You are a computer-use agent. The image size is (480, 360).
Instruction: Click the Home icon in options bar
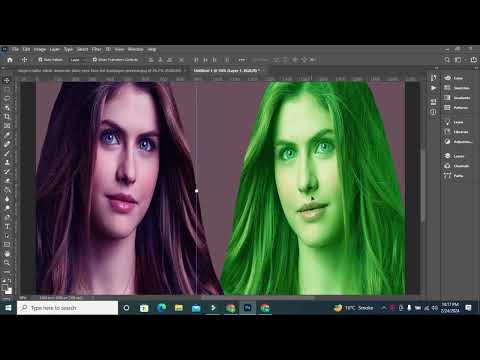(10, 60)
